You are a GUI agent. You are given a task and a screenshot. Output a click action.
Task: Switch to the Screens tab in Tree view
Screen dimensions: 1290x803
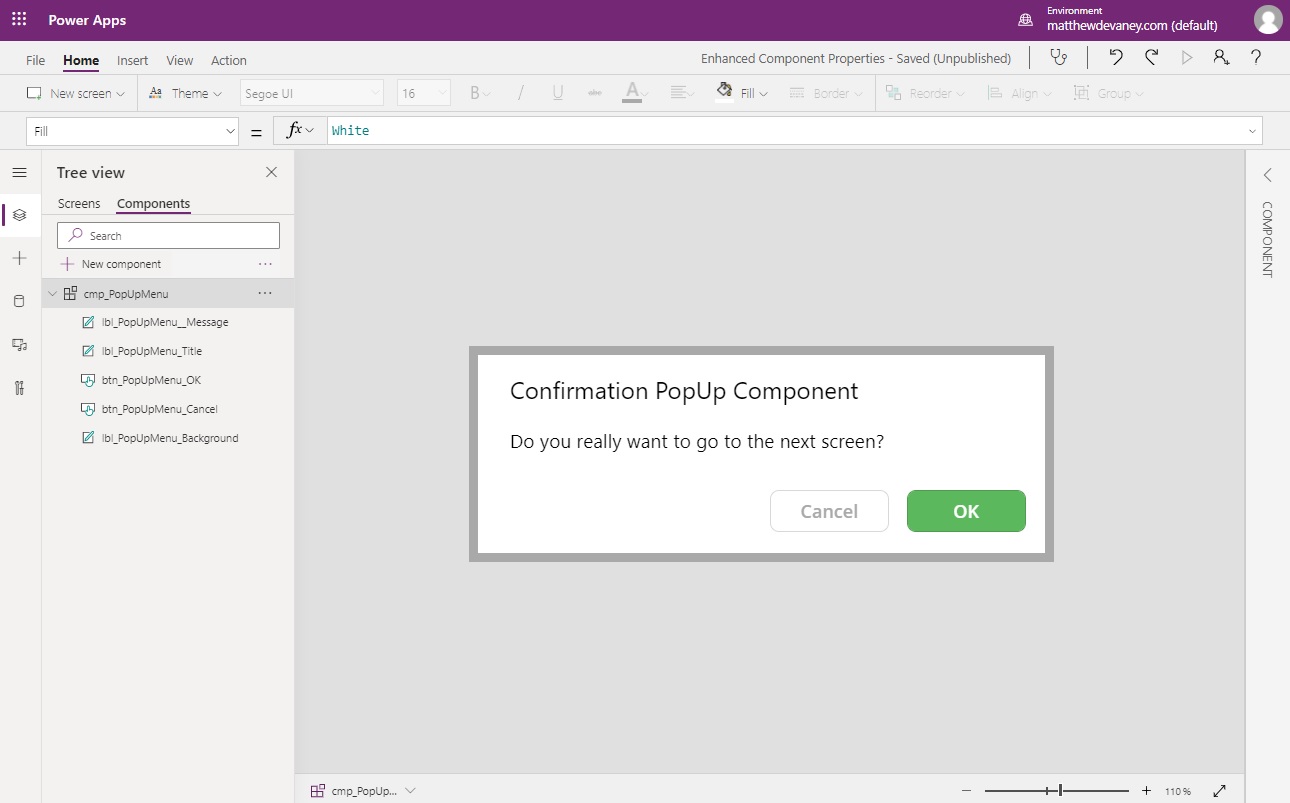(79, 203)
